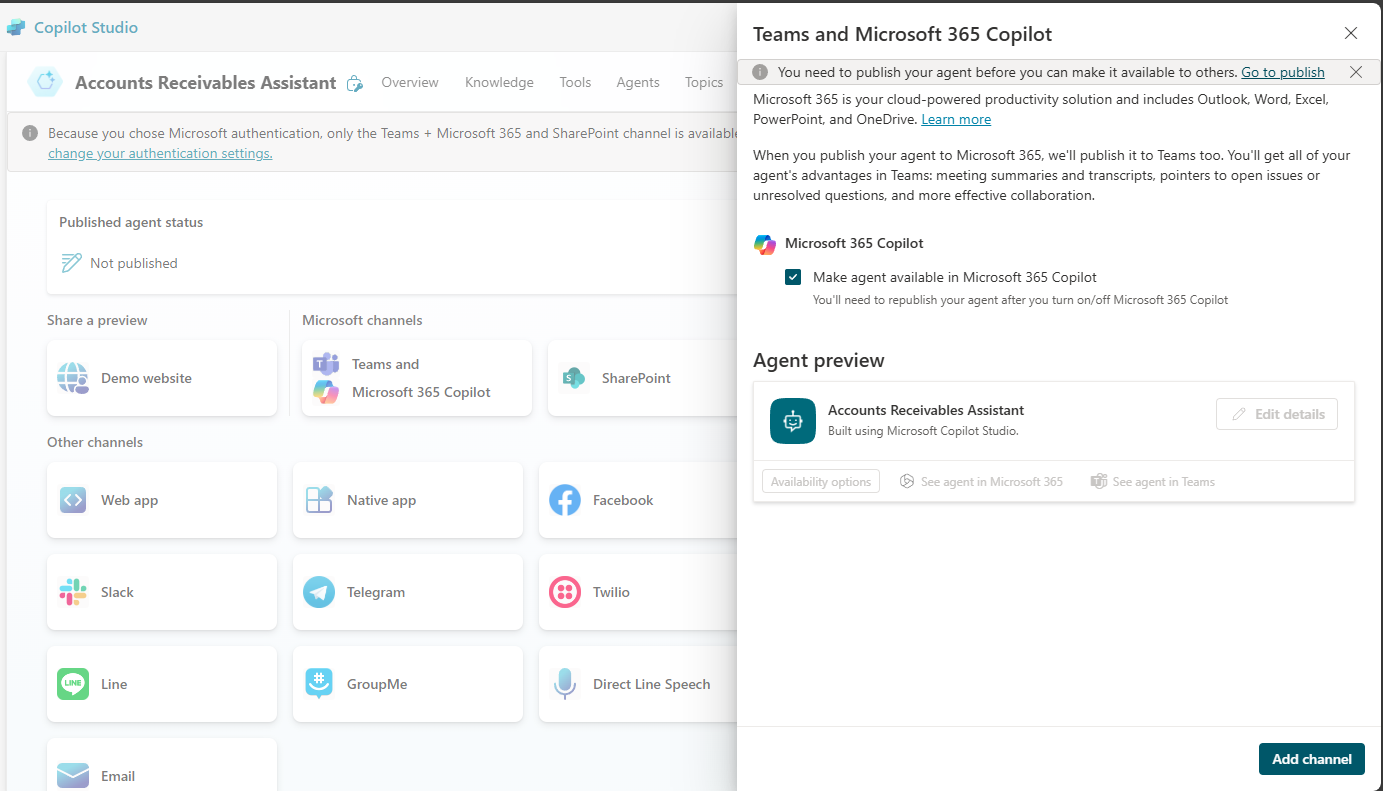The height and width of the screenshot is (791, 1383).
Task: Uncheck Make agent available in Microsoft 365 Copilot
Action: tap(792, 277)
